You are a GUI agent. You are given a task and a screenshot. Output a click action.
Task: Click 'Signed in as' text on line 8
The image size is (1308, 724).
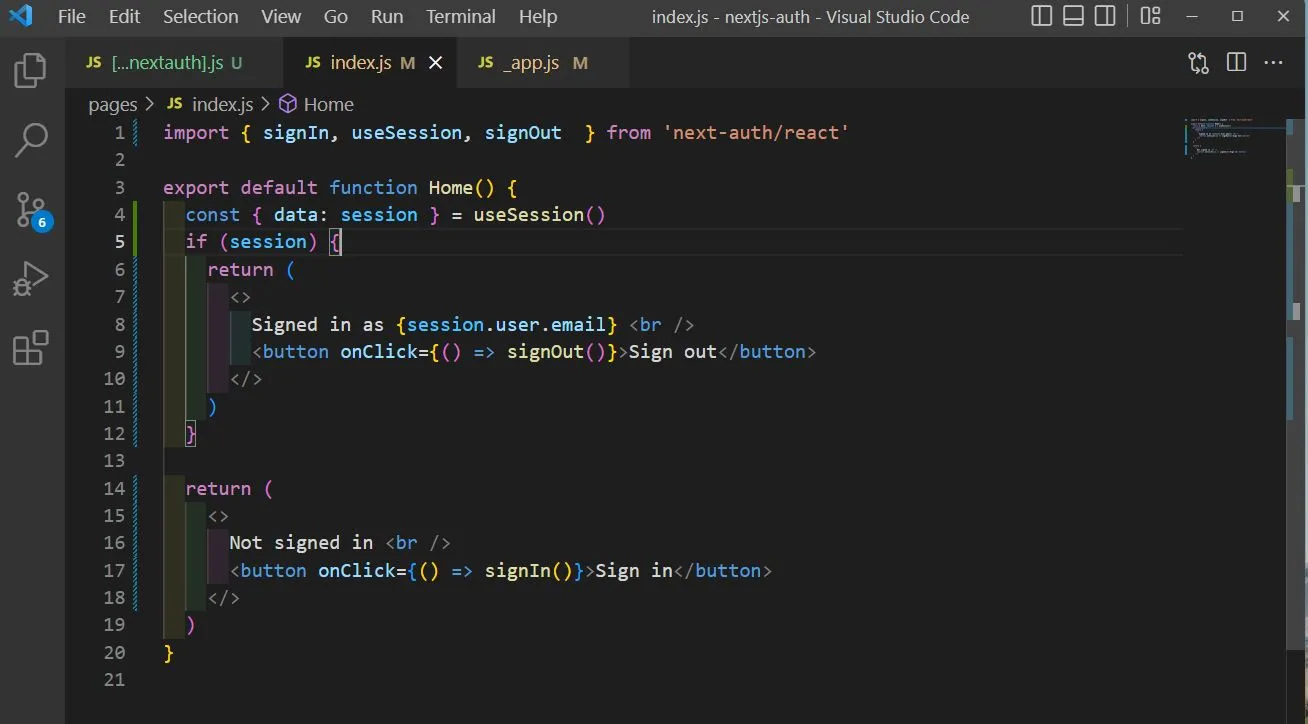318,324
